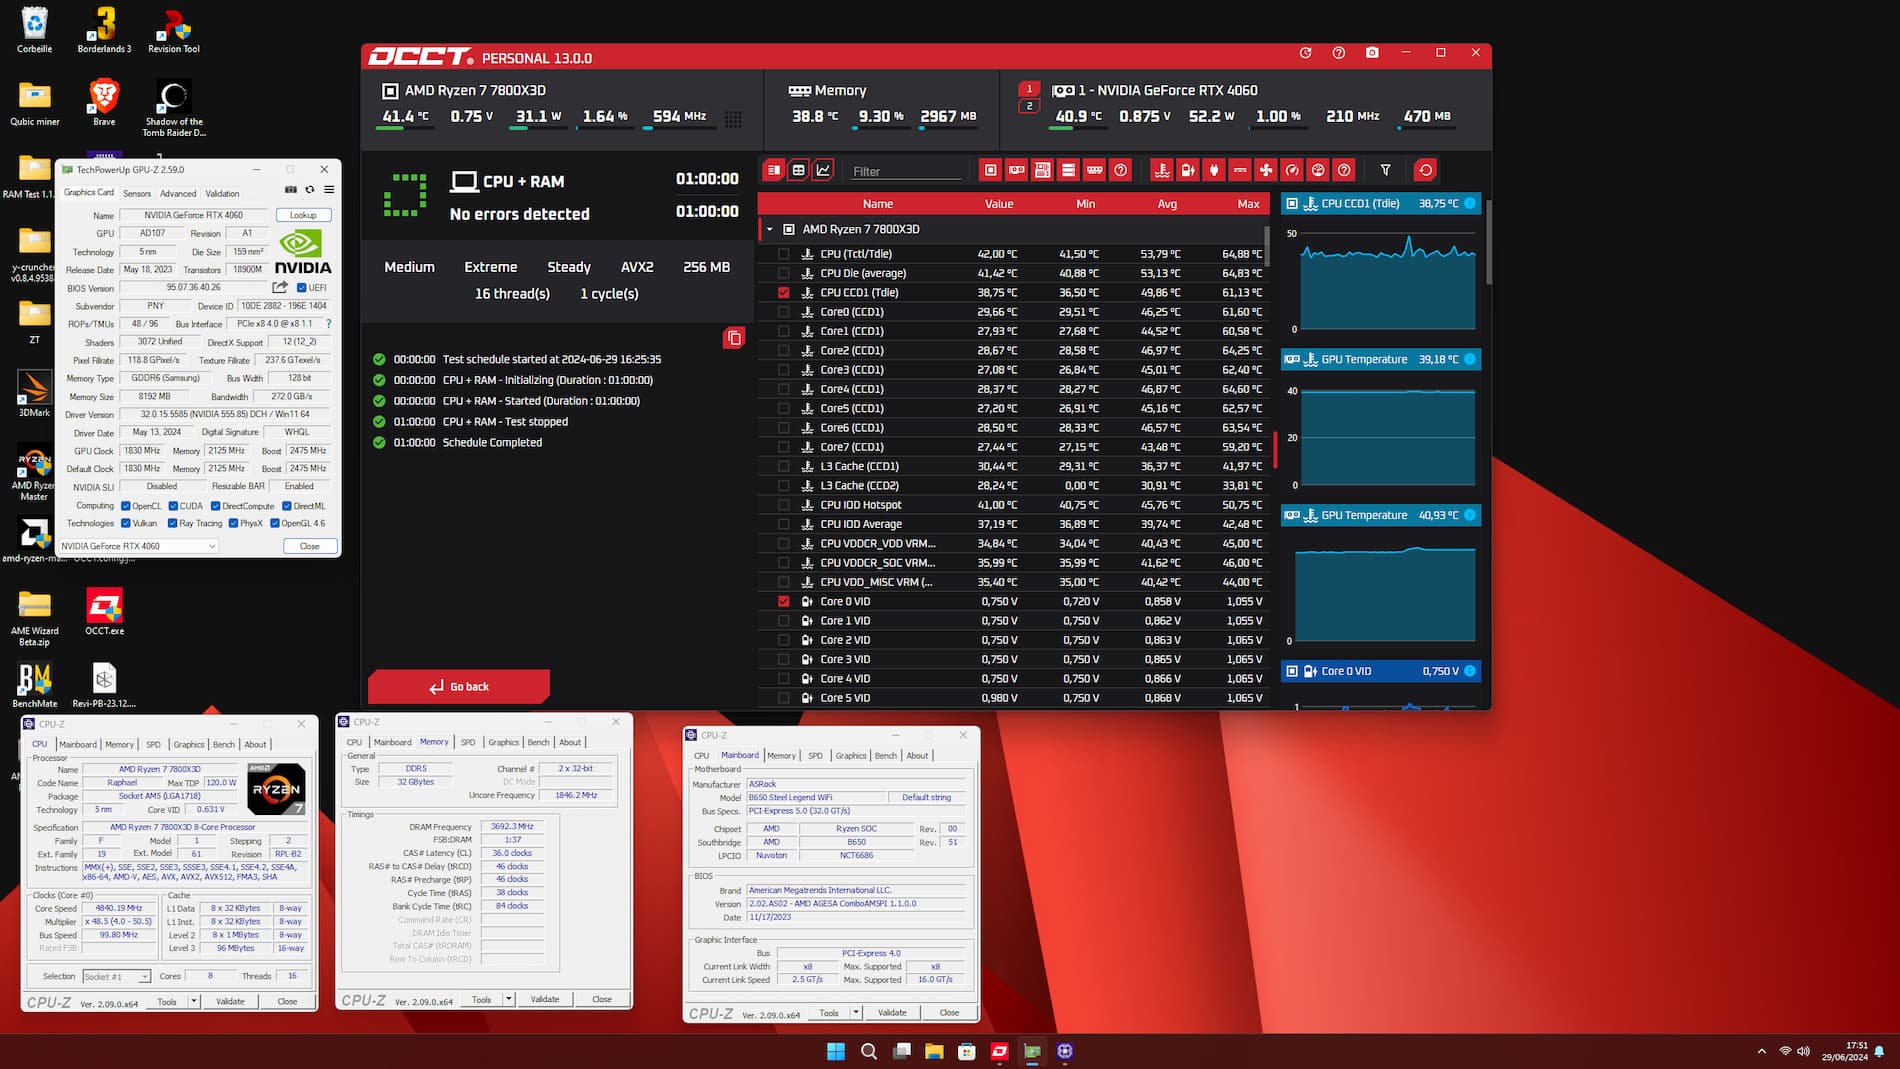Viewport: 1900px width, 1069px height.
Task: Switch OCCT monitoring to list view icon
Action: [773, 170]
